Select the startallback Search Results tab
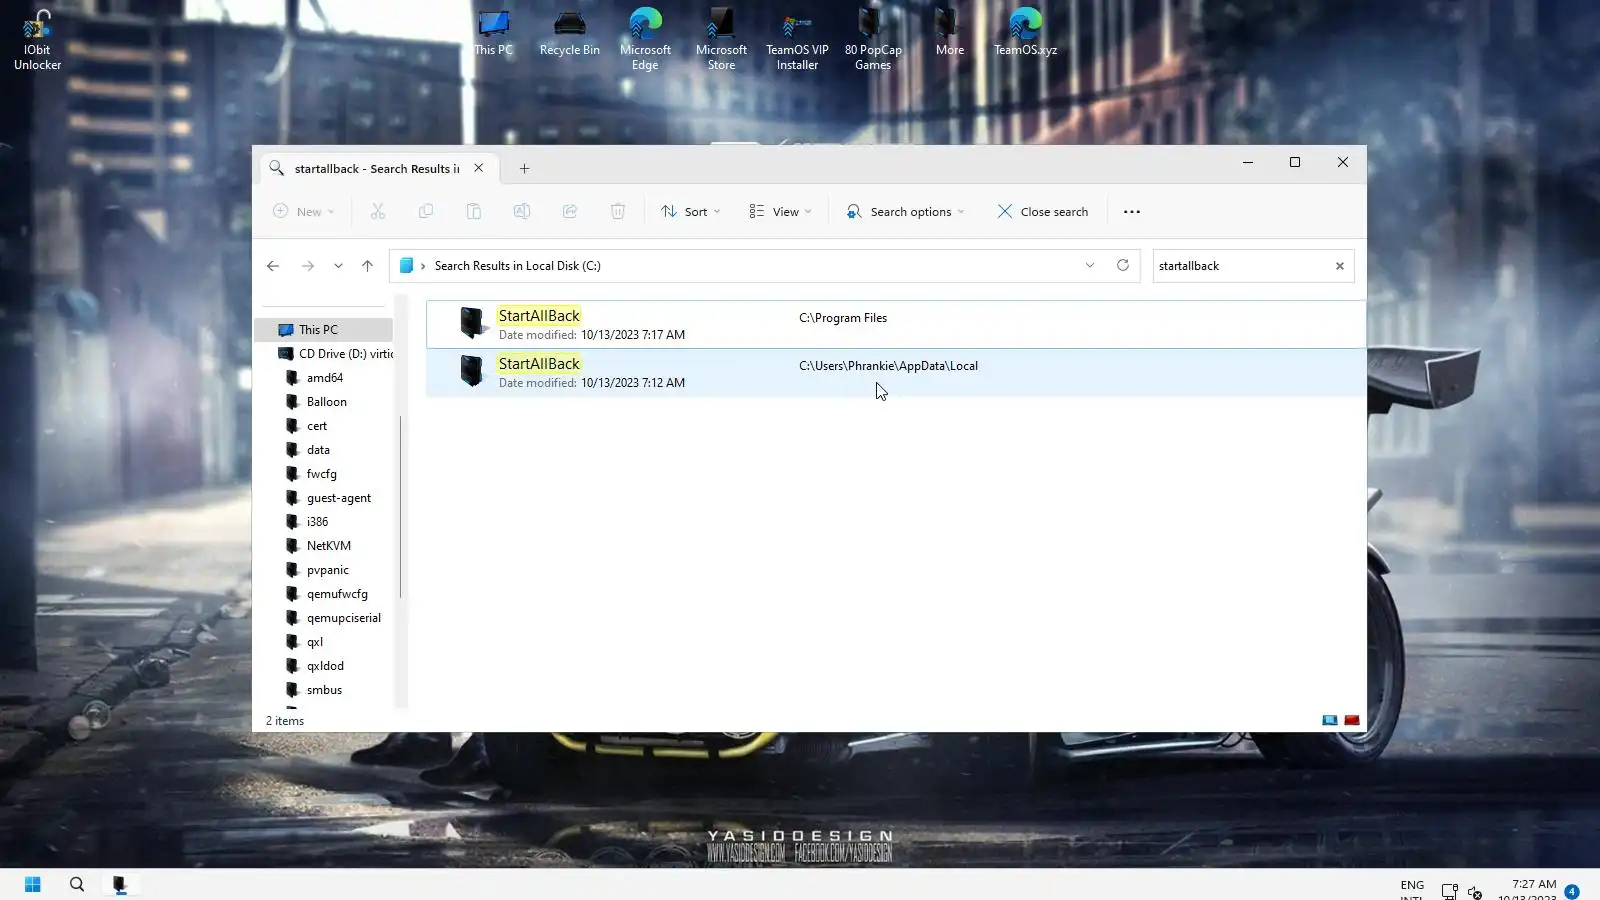 tap(377, 169)
